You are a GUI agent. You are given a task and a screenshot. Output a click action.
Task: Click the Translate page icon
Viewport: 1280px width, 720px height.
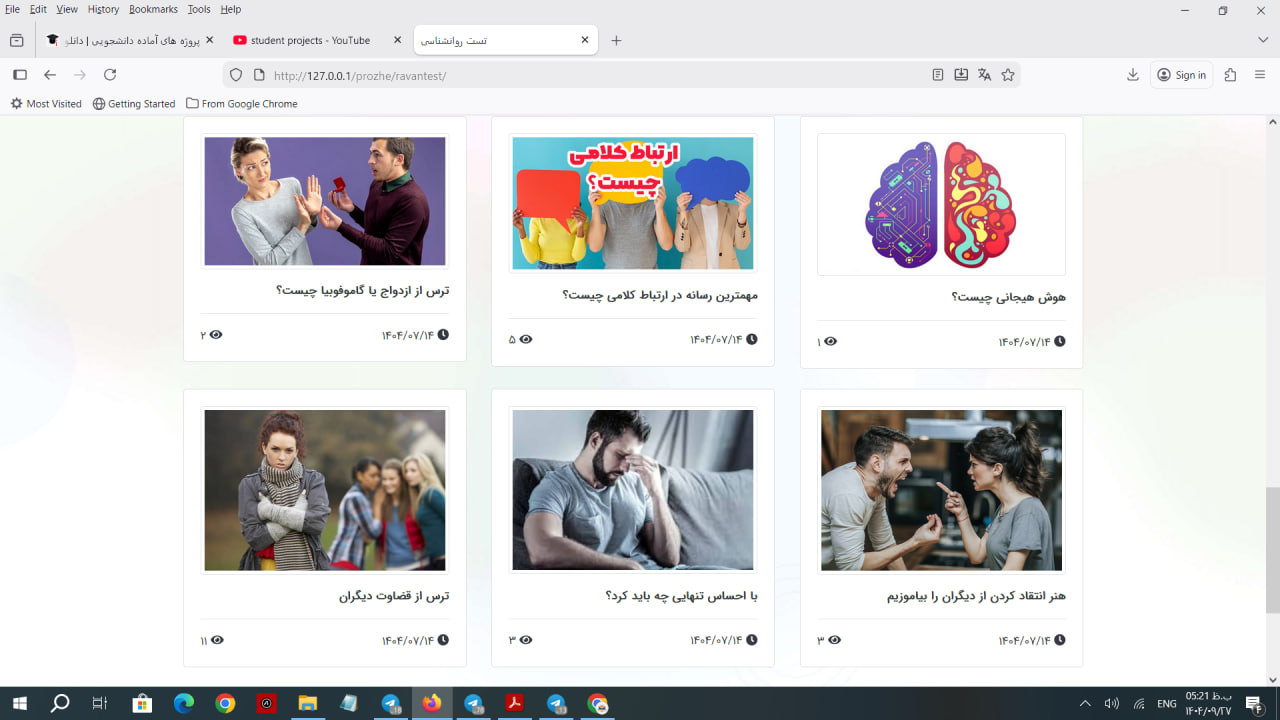(x=984, y=75)
